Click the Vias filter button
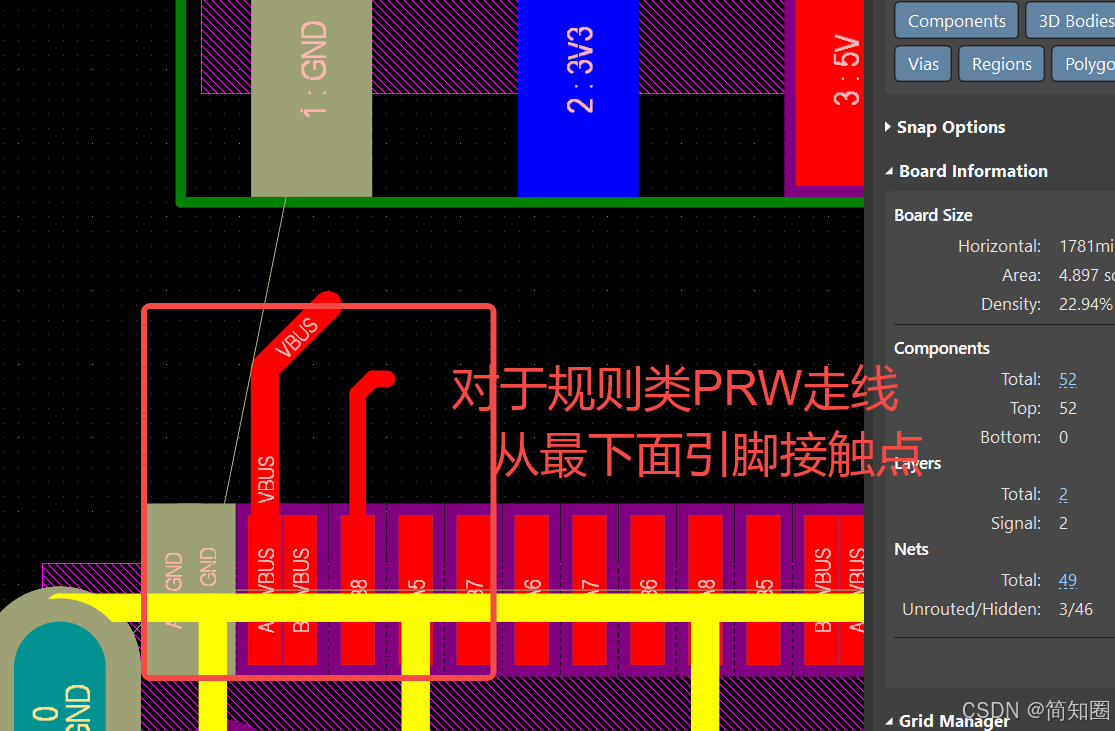 pos(923,64)
